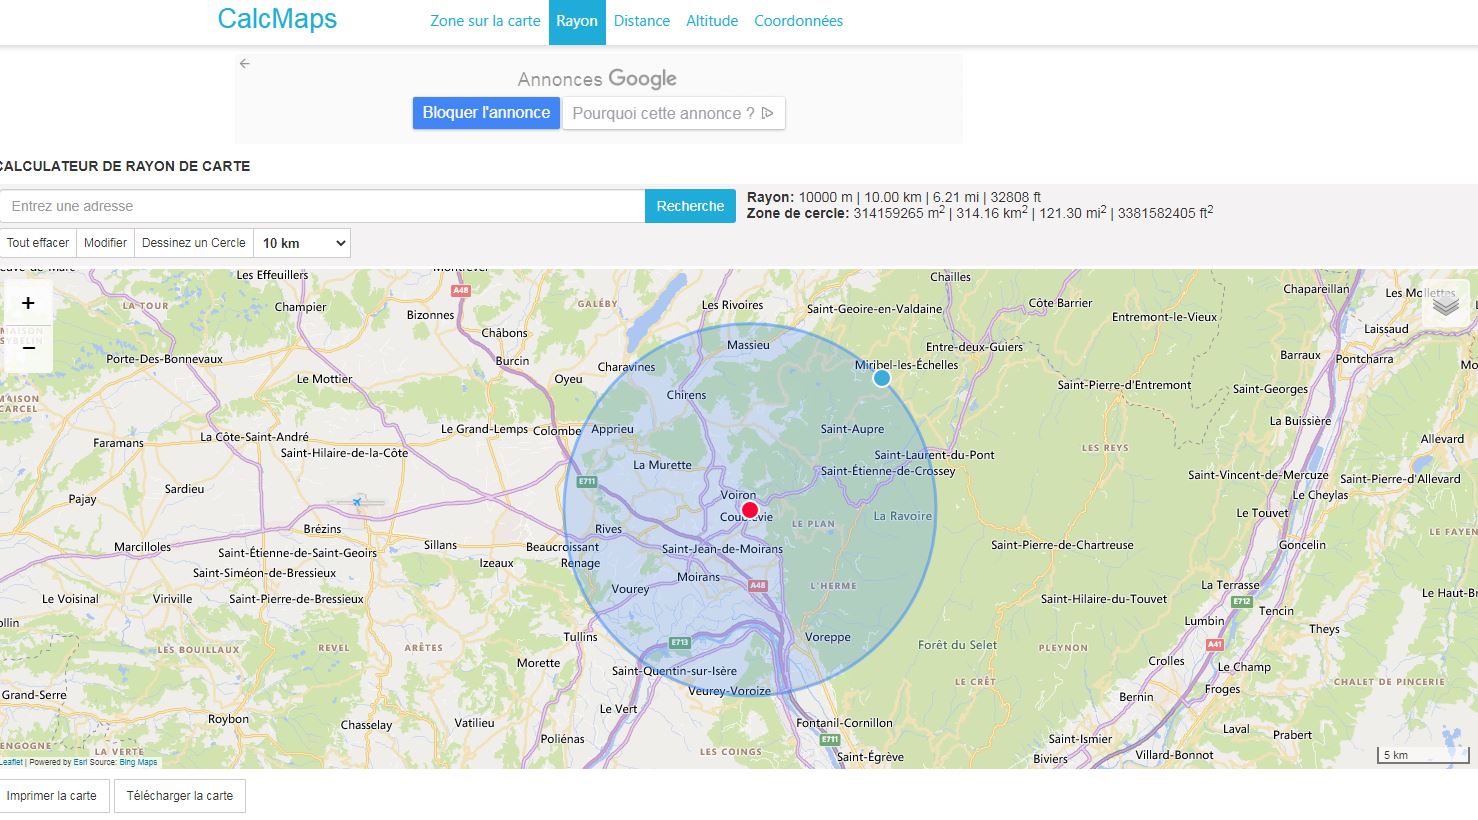Zoom in the map with plus button

[x=28, y=303]
